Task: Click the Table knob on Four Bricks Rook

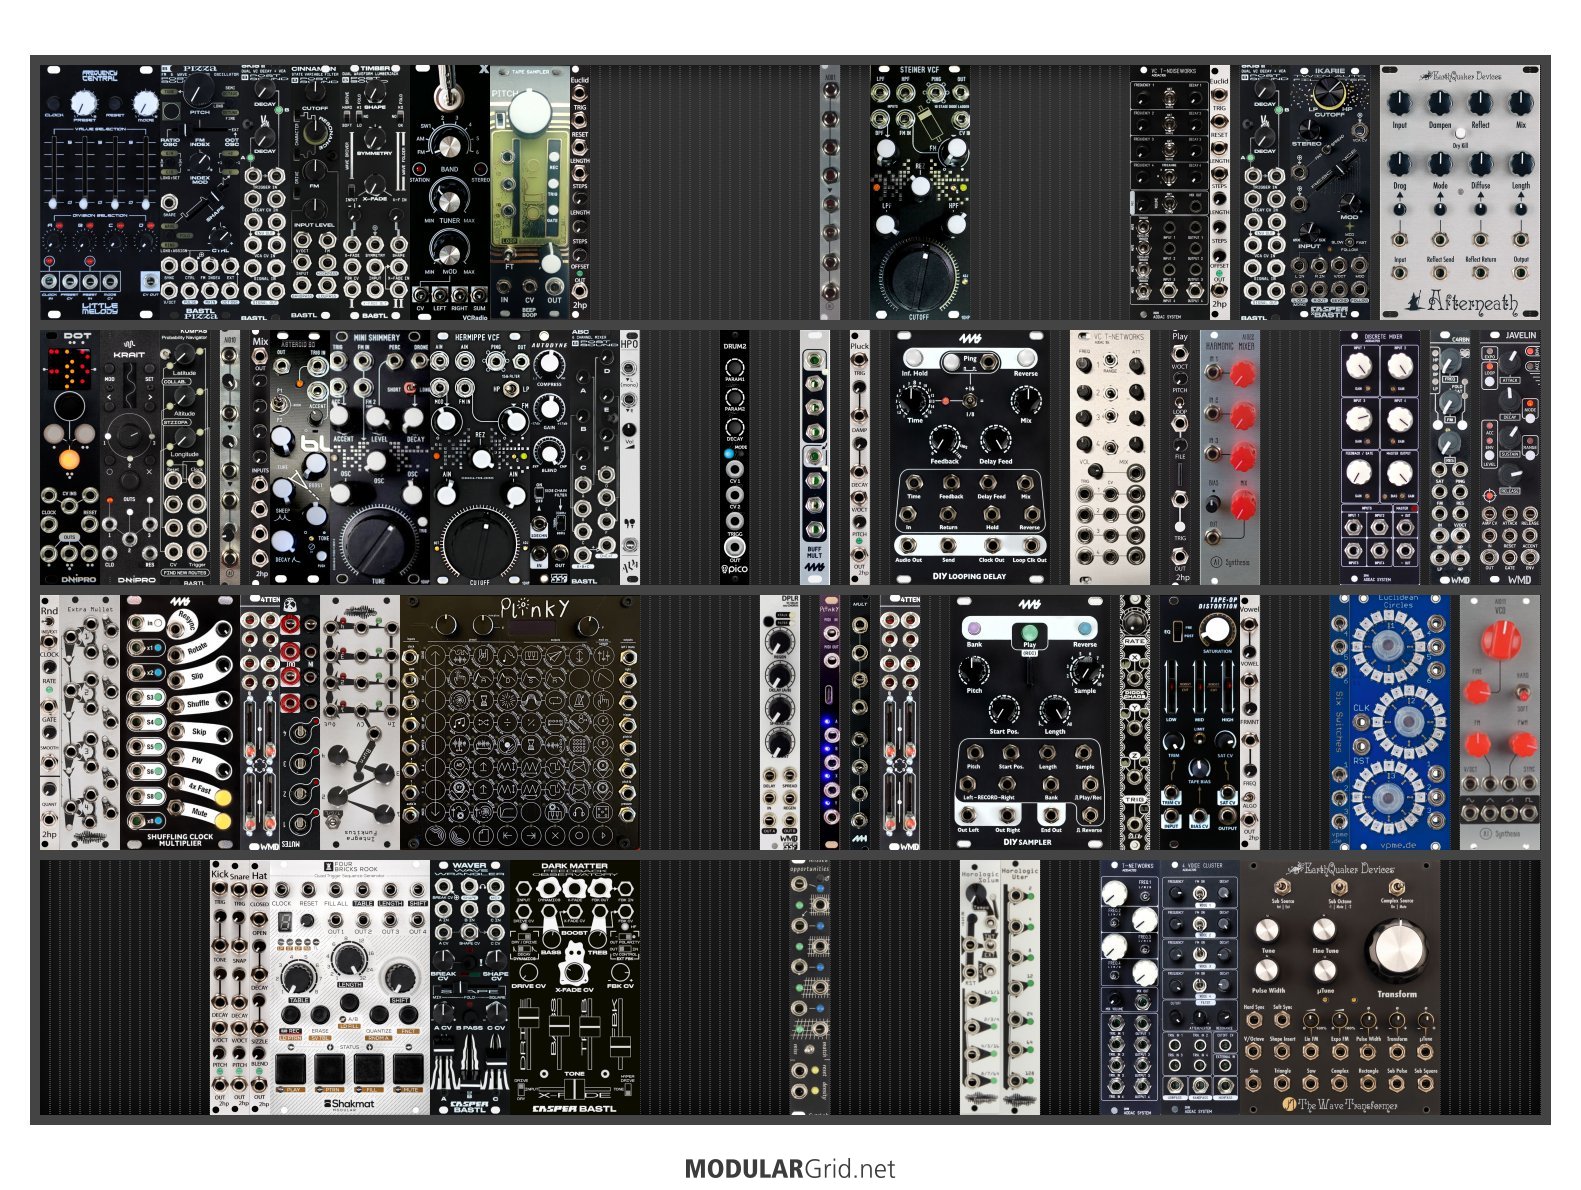Action: pyautogui.click(x=299, y=978)
